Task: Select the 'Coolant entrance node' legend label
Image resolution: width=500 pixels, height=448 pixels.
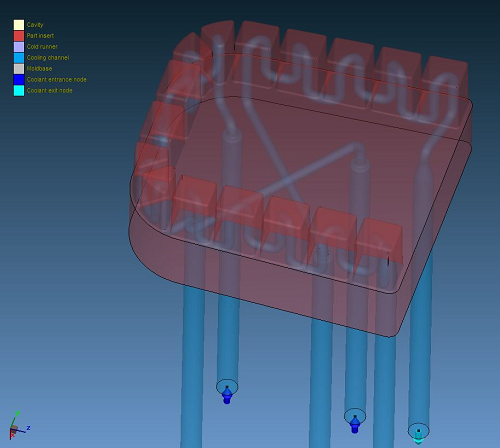Action: 56,80
